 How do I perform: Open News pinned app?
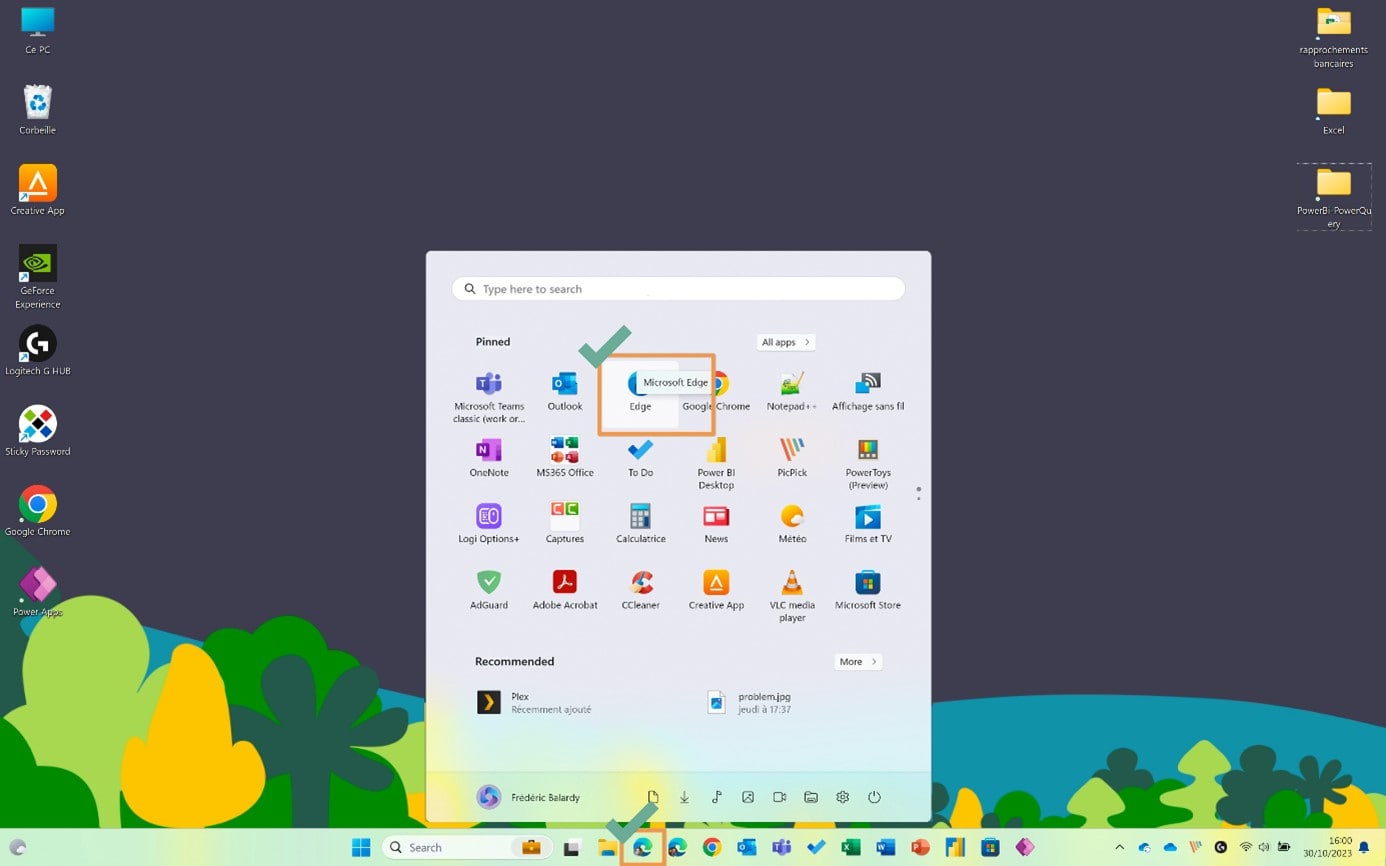point(716,523)
